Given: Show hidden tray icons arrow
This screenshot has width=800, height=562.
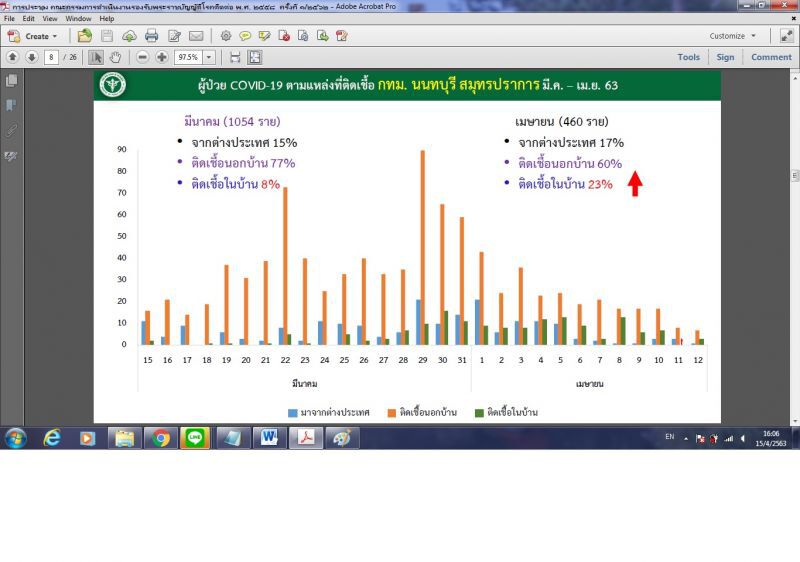Looking at the screenshot, I should coord(686,438).
